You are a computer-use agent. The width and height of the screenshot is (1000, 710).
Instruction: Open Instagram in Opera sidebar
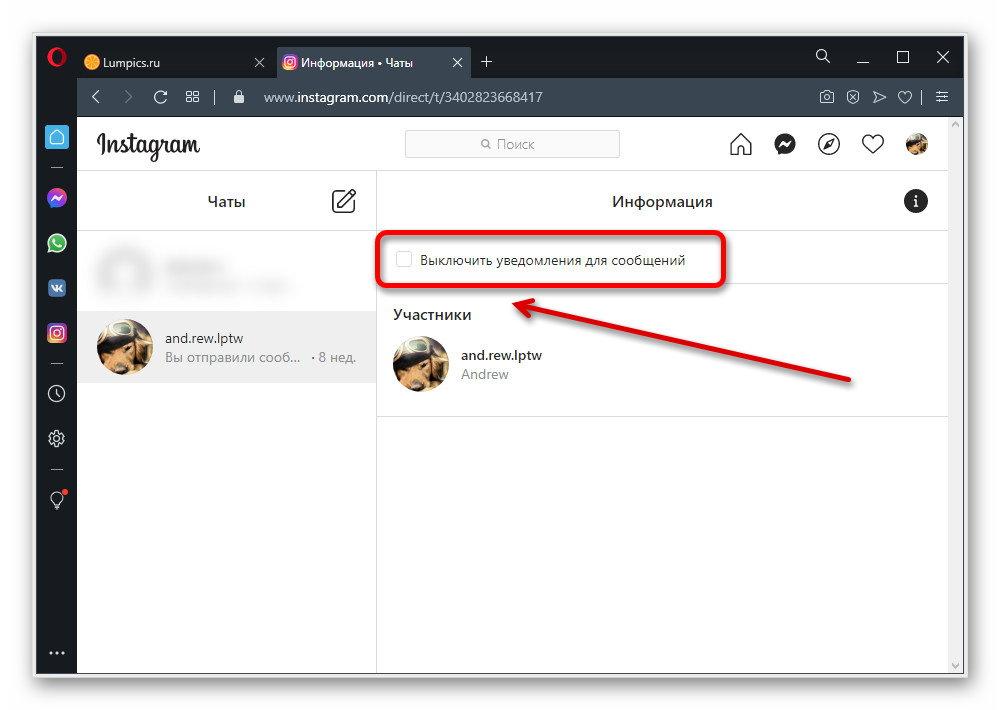(57, 333)
